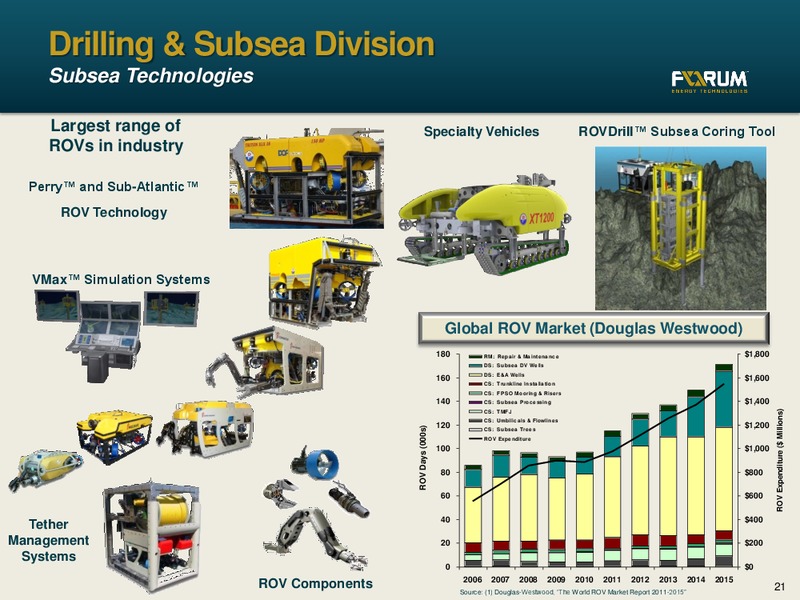Click the Douglas-Westwood source citation text
Screen dimensions: 800x600
click(x=573, y=592)
